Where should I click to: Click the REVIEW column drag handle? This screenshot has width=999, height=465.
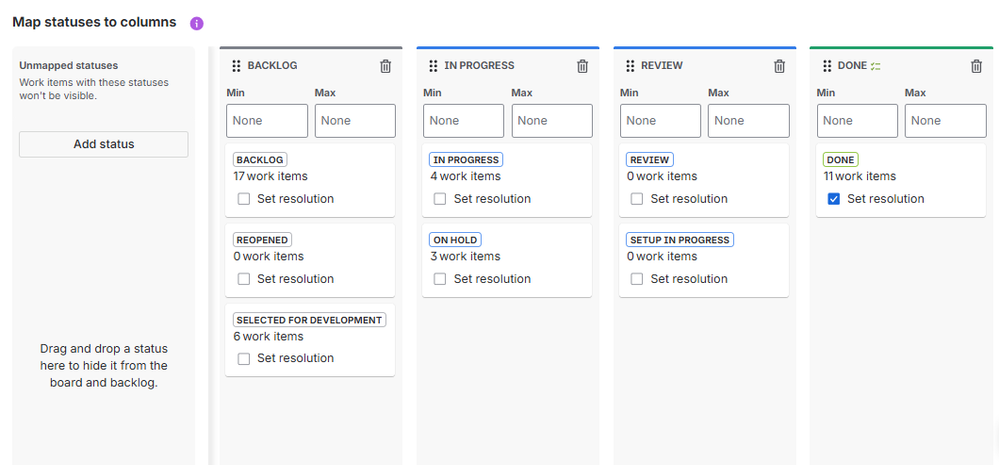tap(630, 66)
